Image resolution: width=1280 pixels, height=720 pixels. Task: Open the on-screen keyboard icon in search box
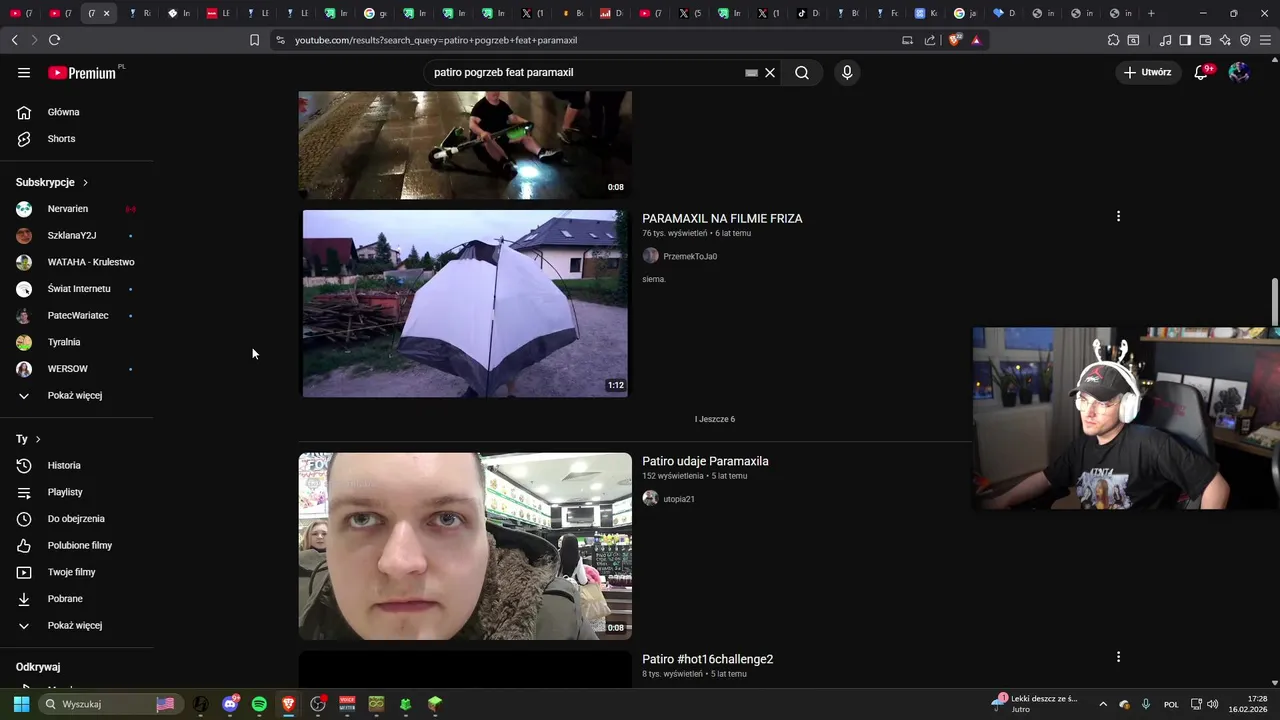pos(751,73)
